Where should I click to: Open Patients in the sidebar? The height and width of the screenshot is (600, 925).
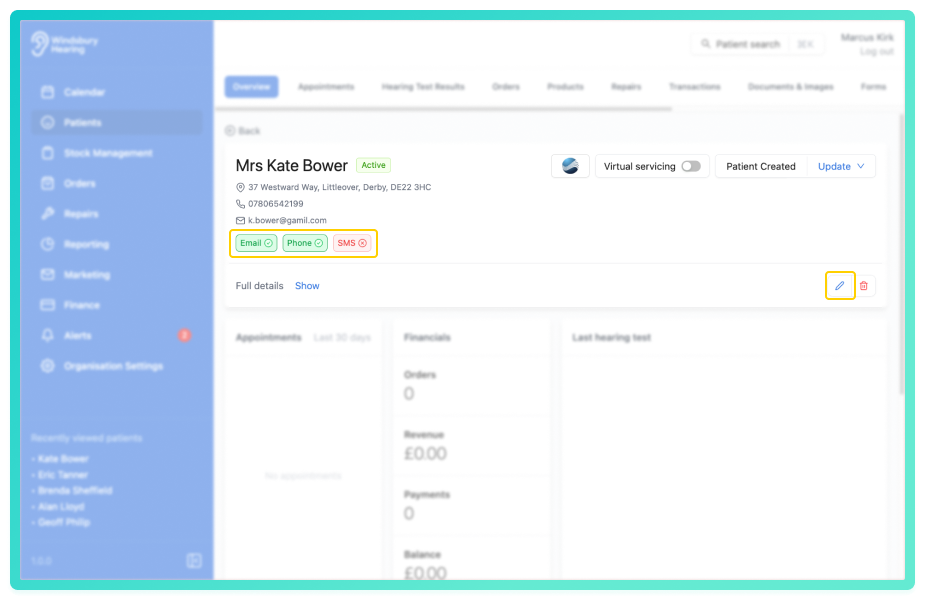[x=116, y=123]
